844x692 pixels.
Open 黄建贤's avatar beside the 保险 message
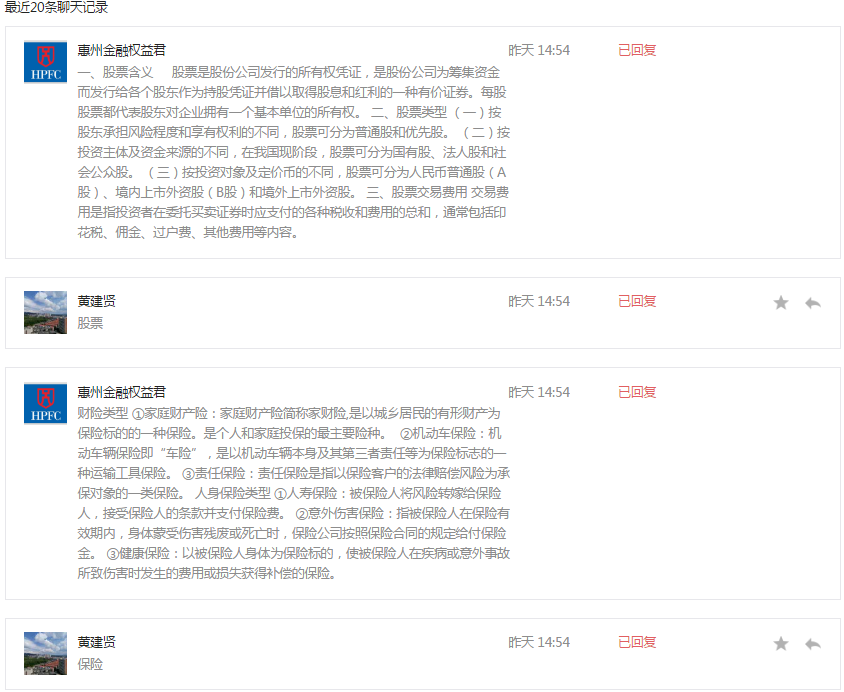pyautogui.click(x=45, y=653)
